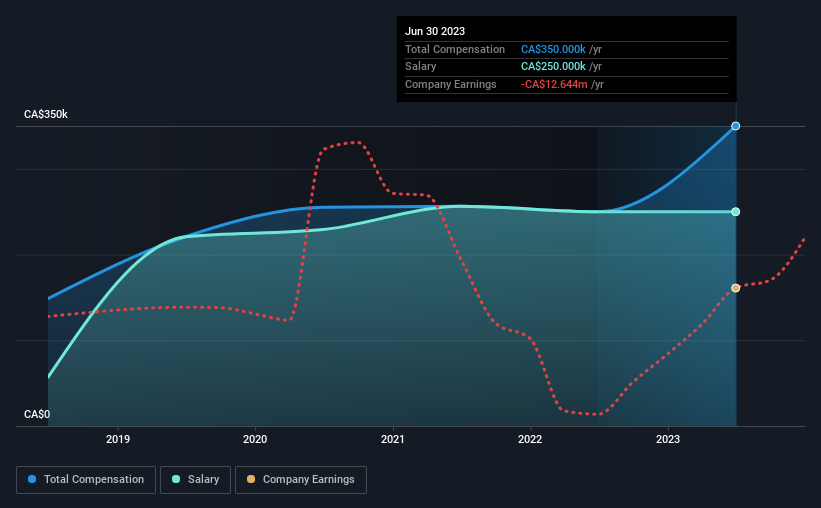821x508 pixels.
Task: Click the 2021 x-axis label
Action: [393, 439]
